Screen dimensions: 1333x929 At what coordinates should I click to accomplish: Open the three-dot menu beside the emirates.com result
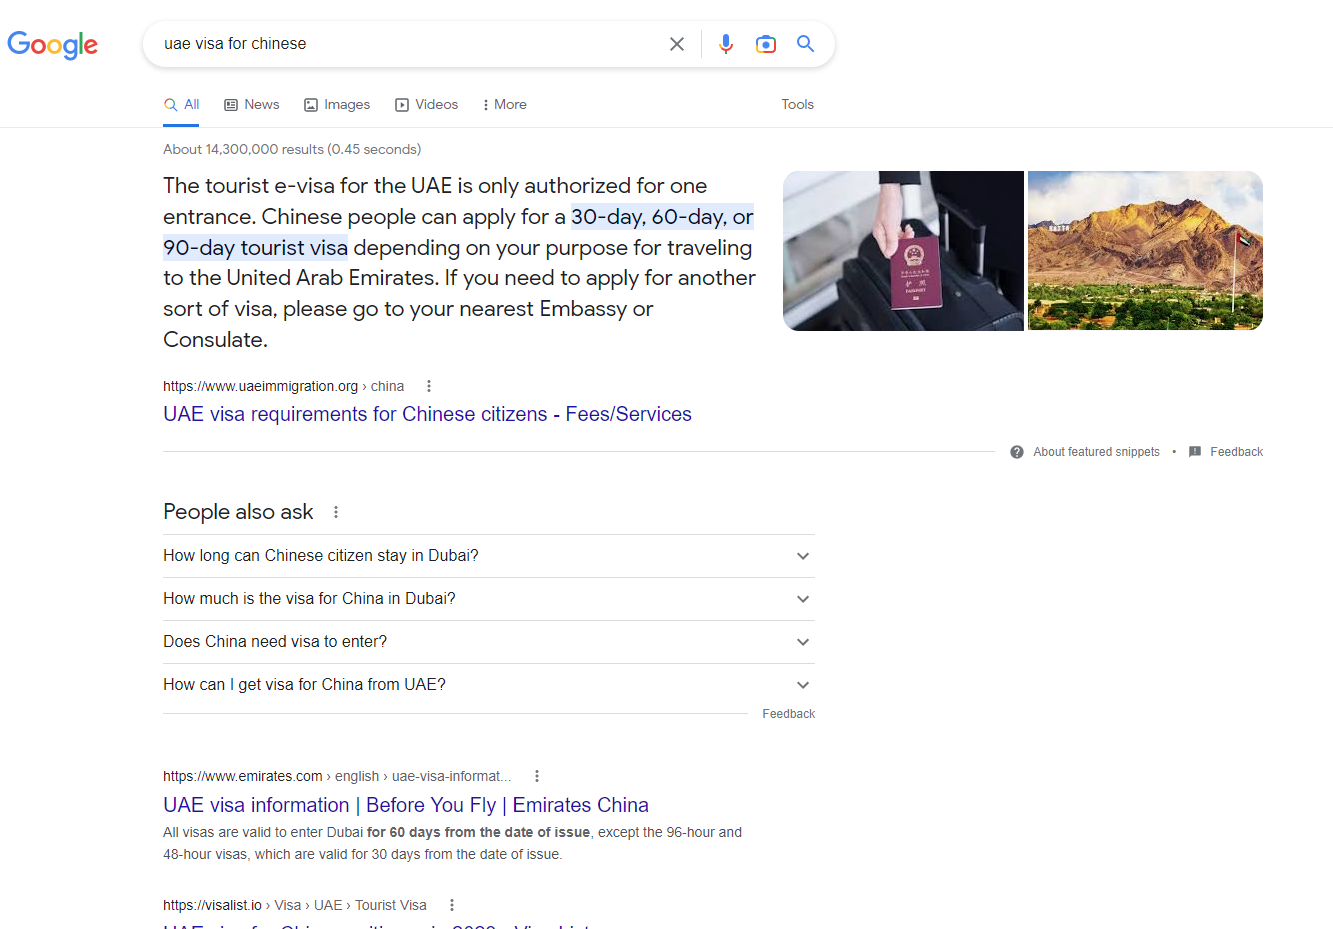pyautogui.click(x=536, y=775)
